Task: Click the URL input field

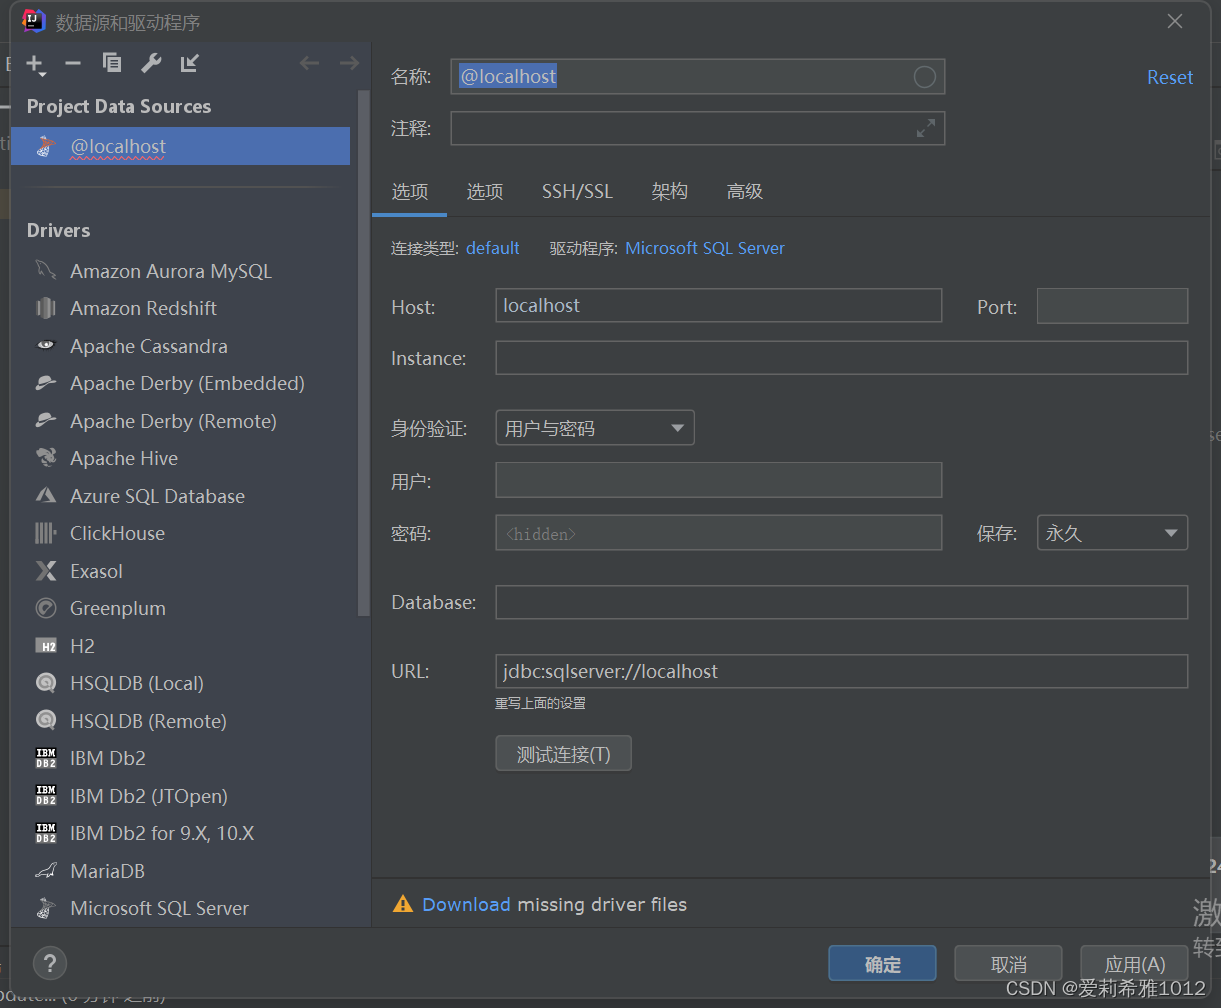Action: coord(842,671)
